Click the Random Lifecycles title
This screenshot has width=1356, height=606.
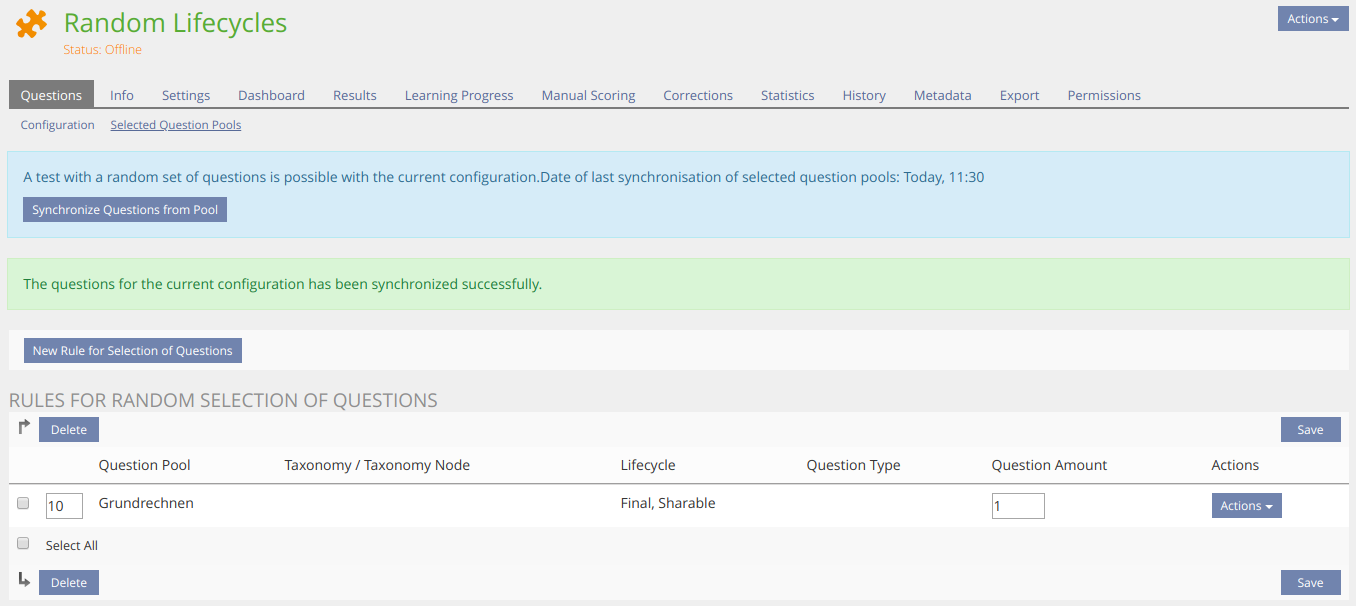click(x=175, y=23)
